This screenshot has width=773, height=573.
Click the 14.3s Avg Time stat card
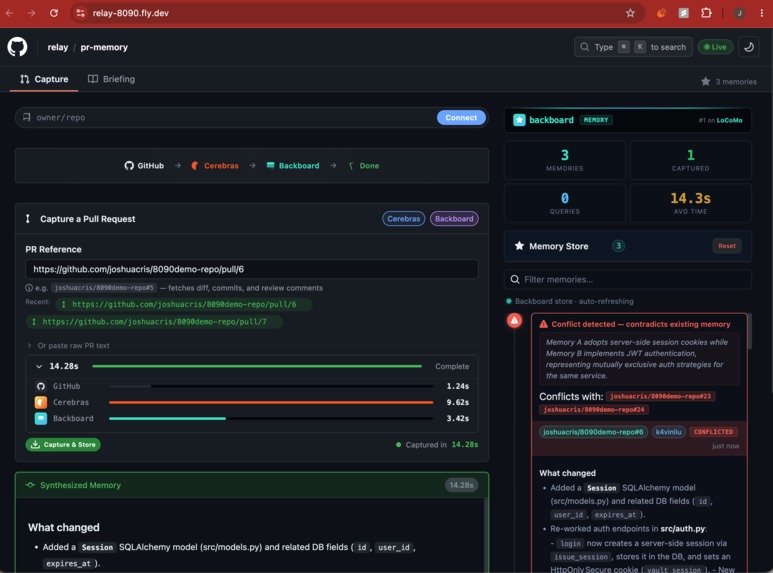pyautogui.click(x=690, y=203)
